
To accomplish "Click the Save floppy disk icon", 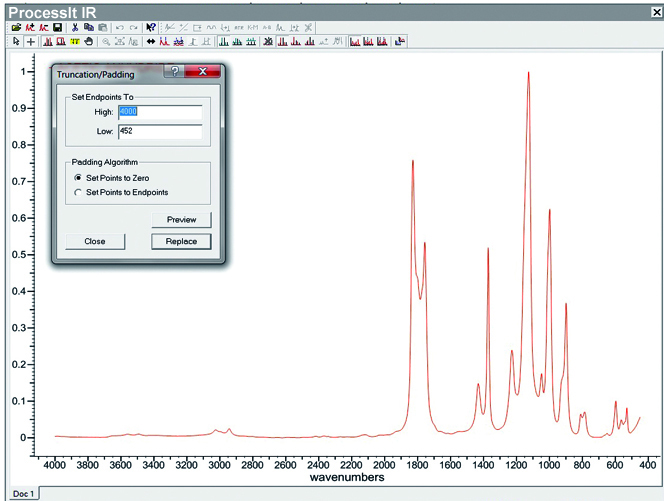I will click(x=57, y=27).
